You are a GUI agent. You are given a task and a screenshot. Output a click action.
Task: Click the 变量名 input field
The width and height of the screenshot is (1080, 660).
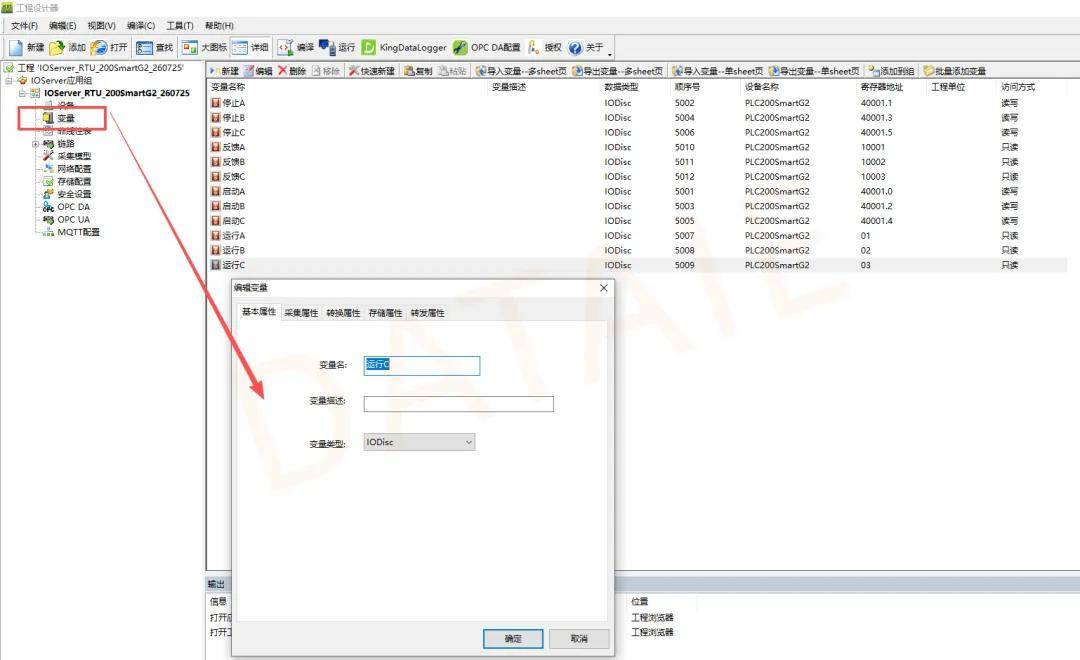pyautogui.click(x=422, y=365)
